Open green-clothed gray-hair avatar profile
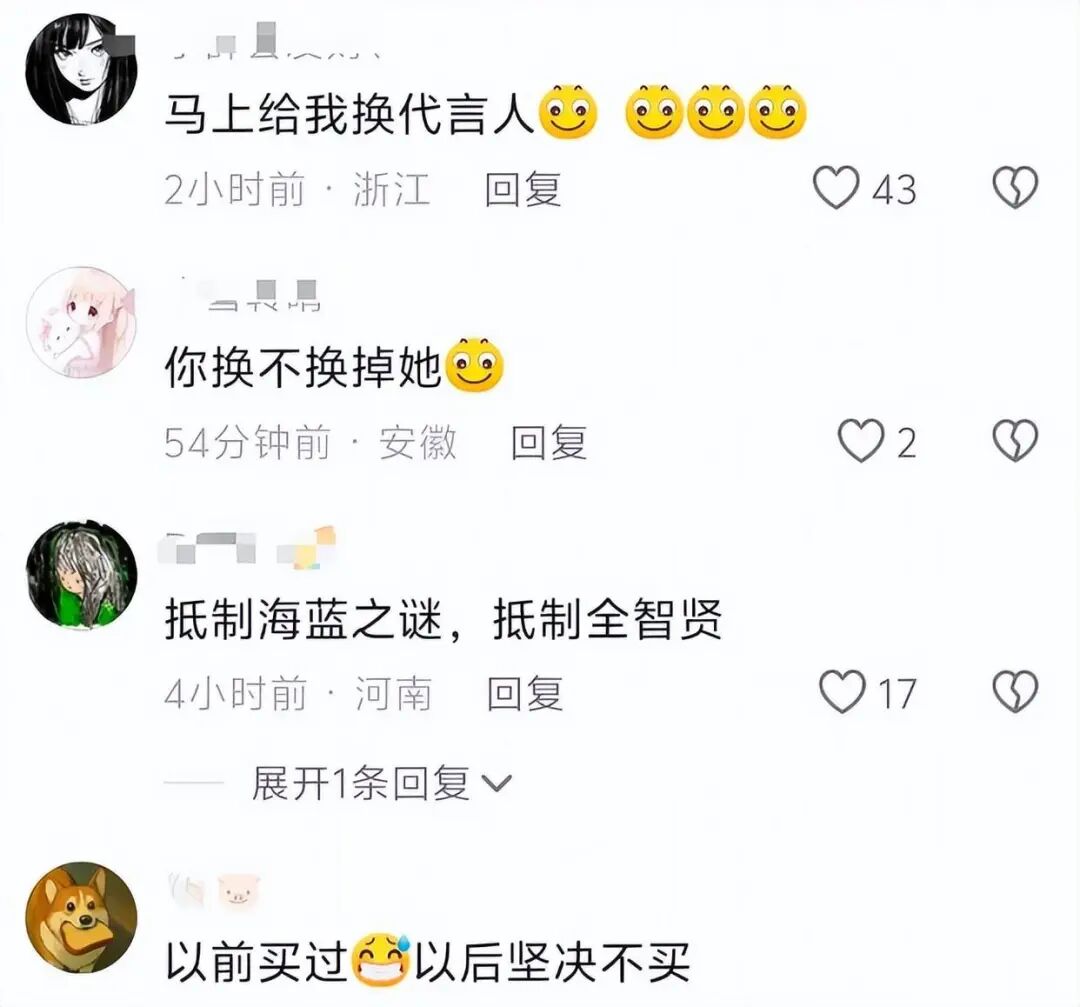This screenshot has width=1080, height=1007. point(81,574)
